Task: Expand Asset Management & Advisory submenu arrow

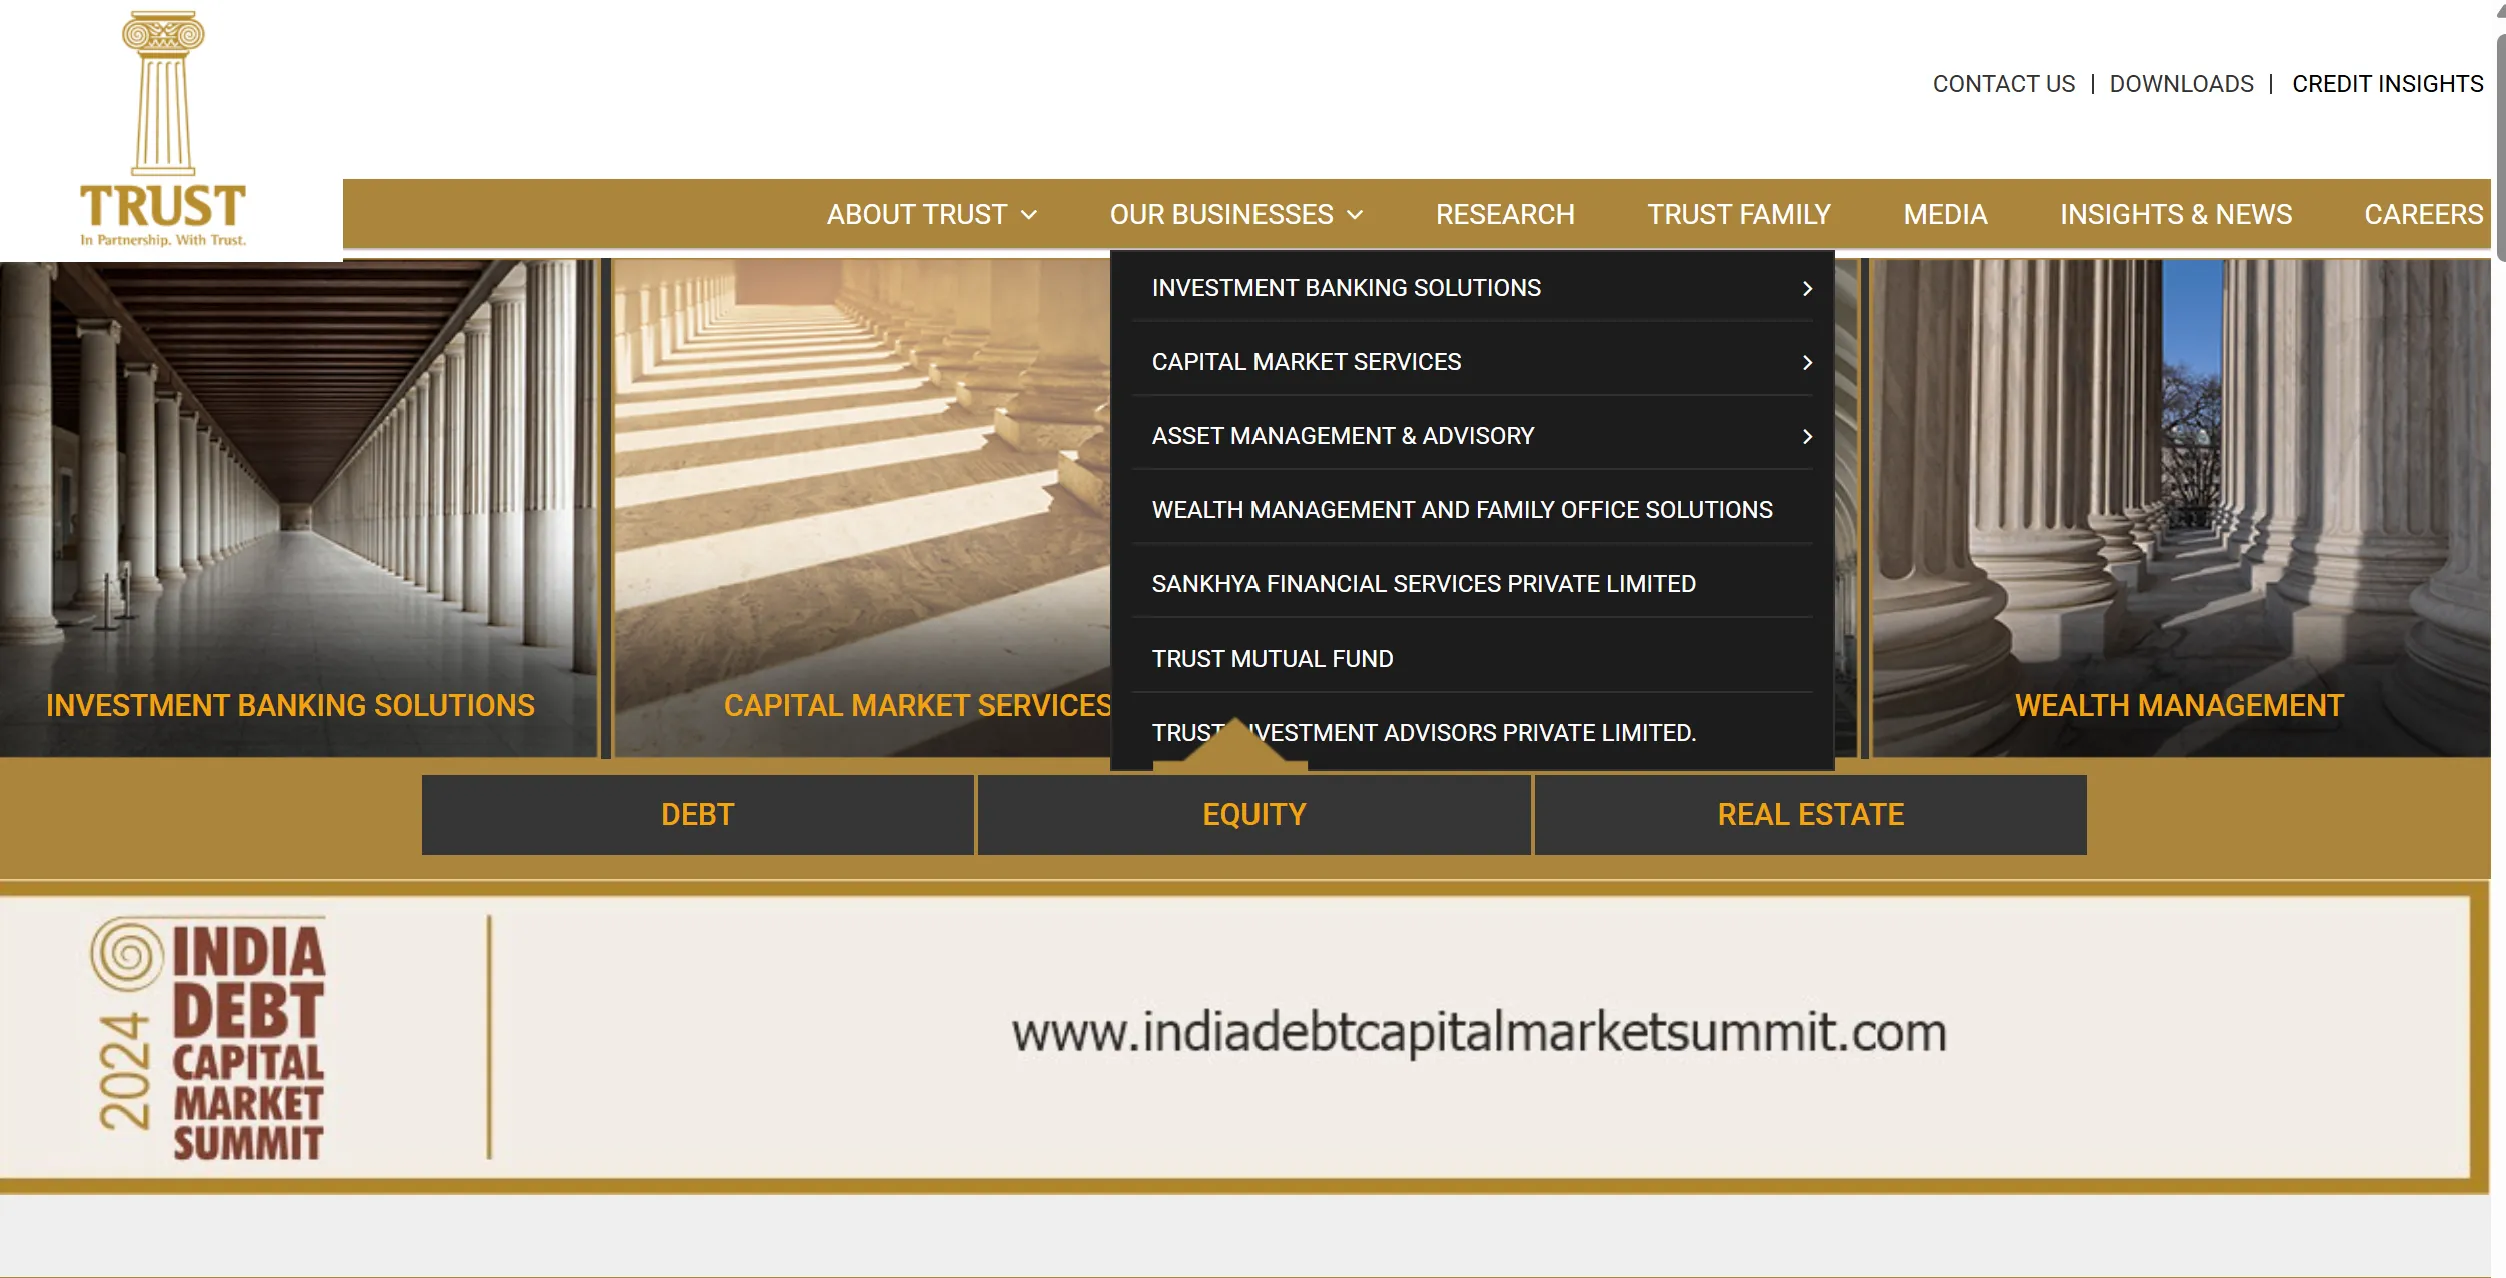Action: [x=1807, y=437]
